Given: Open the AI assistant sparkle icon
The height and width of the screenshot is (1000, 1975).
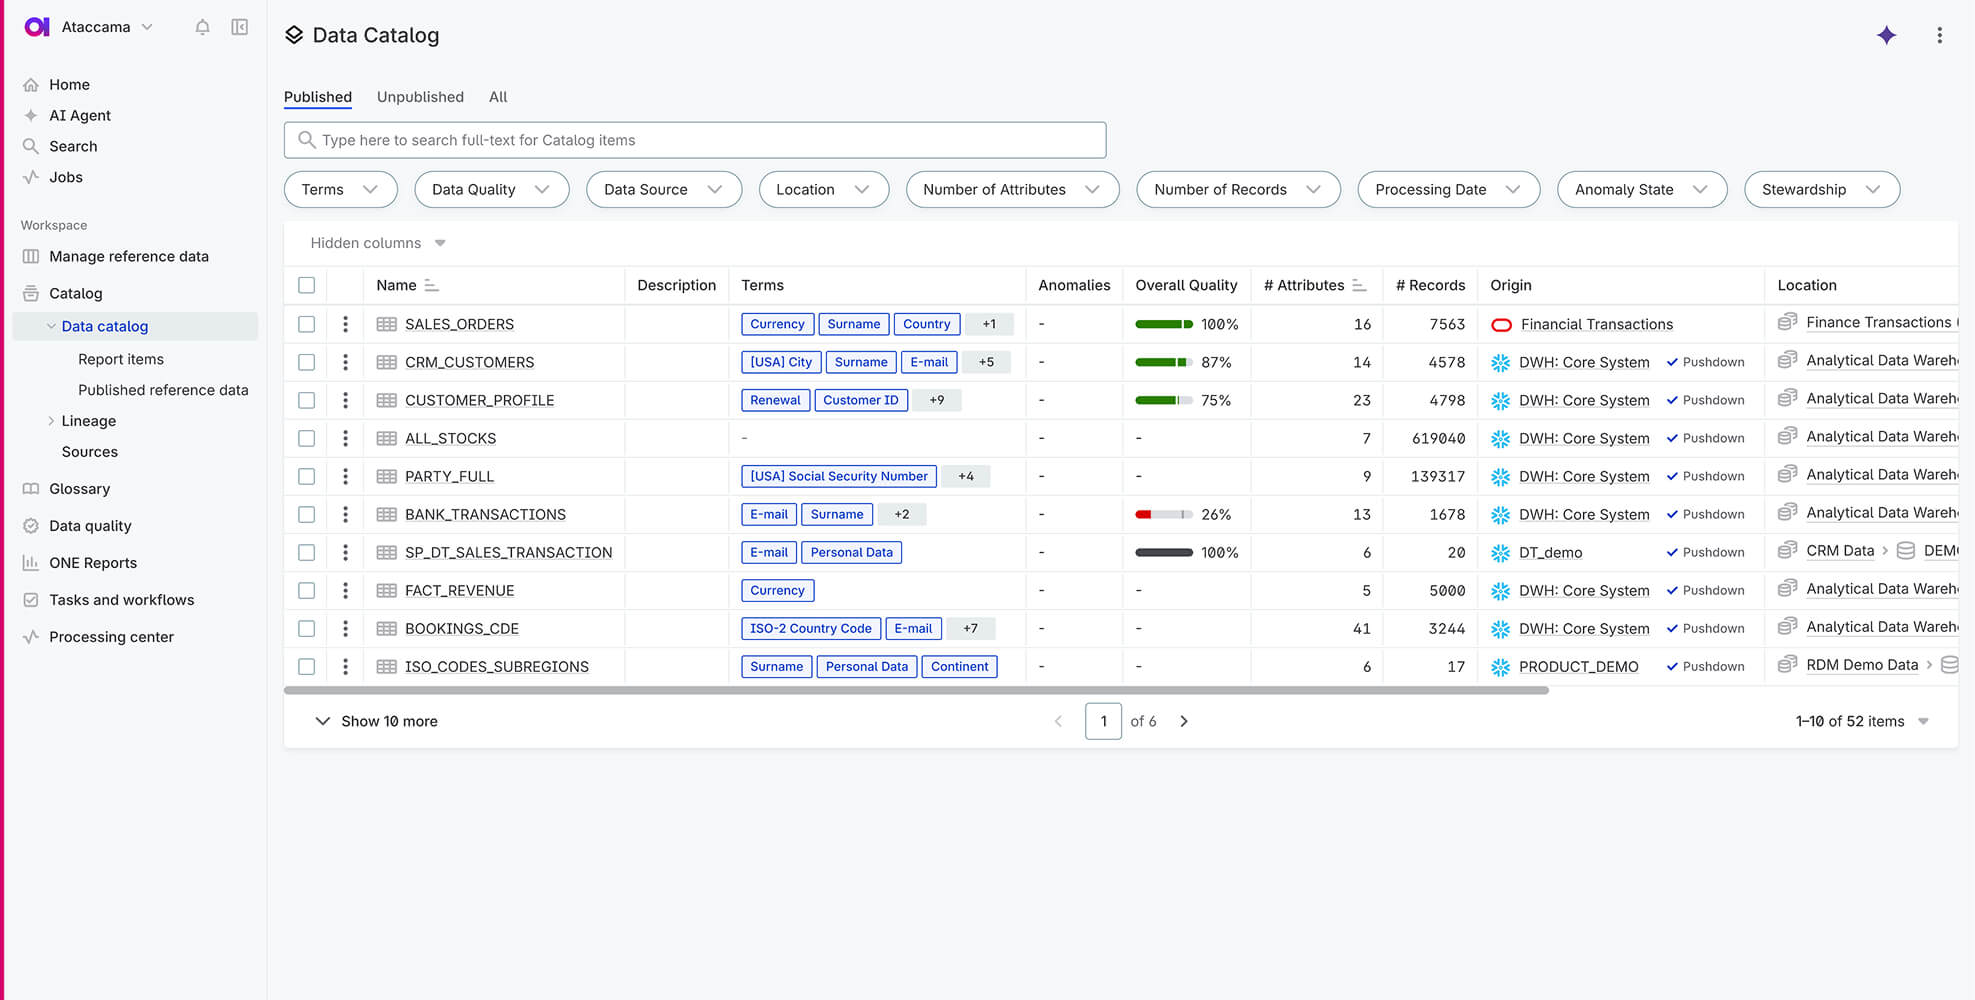Looking at the screenshot, I should coord(1886,35).
